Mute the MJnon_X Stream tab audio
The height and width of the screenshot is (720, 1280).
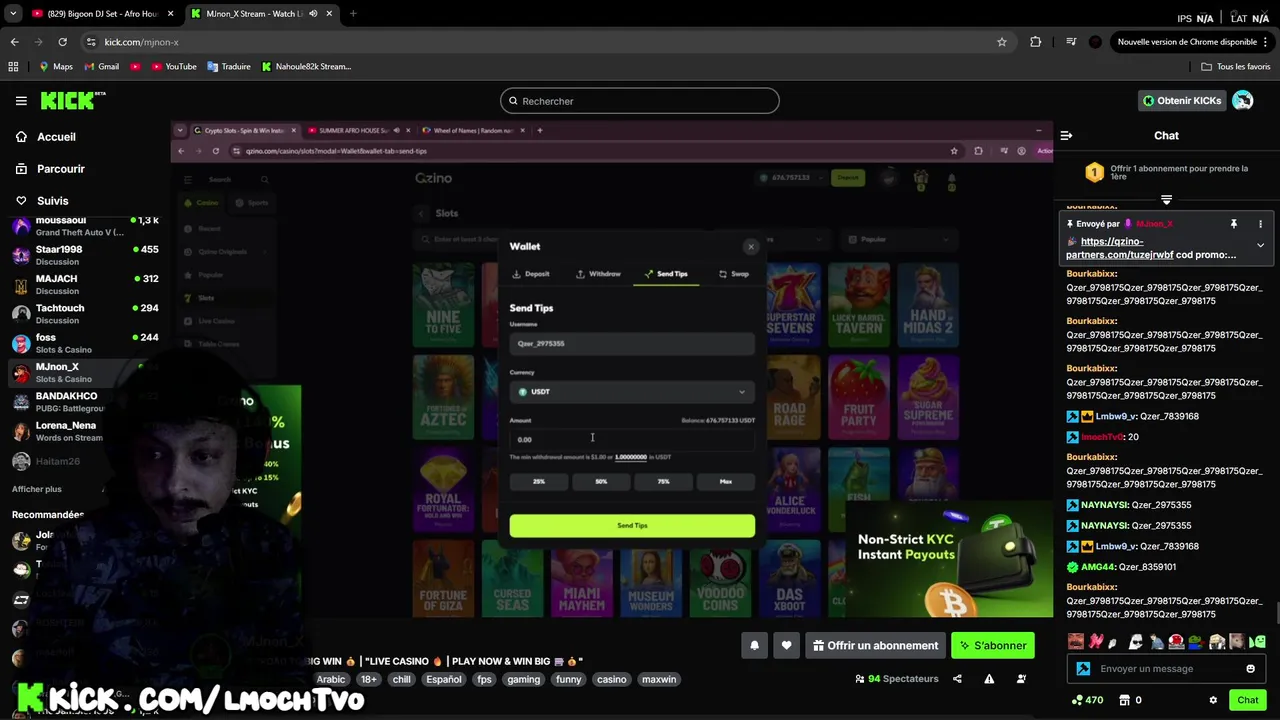[313, 14]
